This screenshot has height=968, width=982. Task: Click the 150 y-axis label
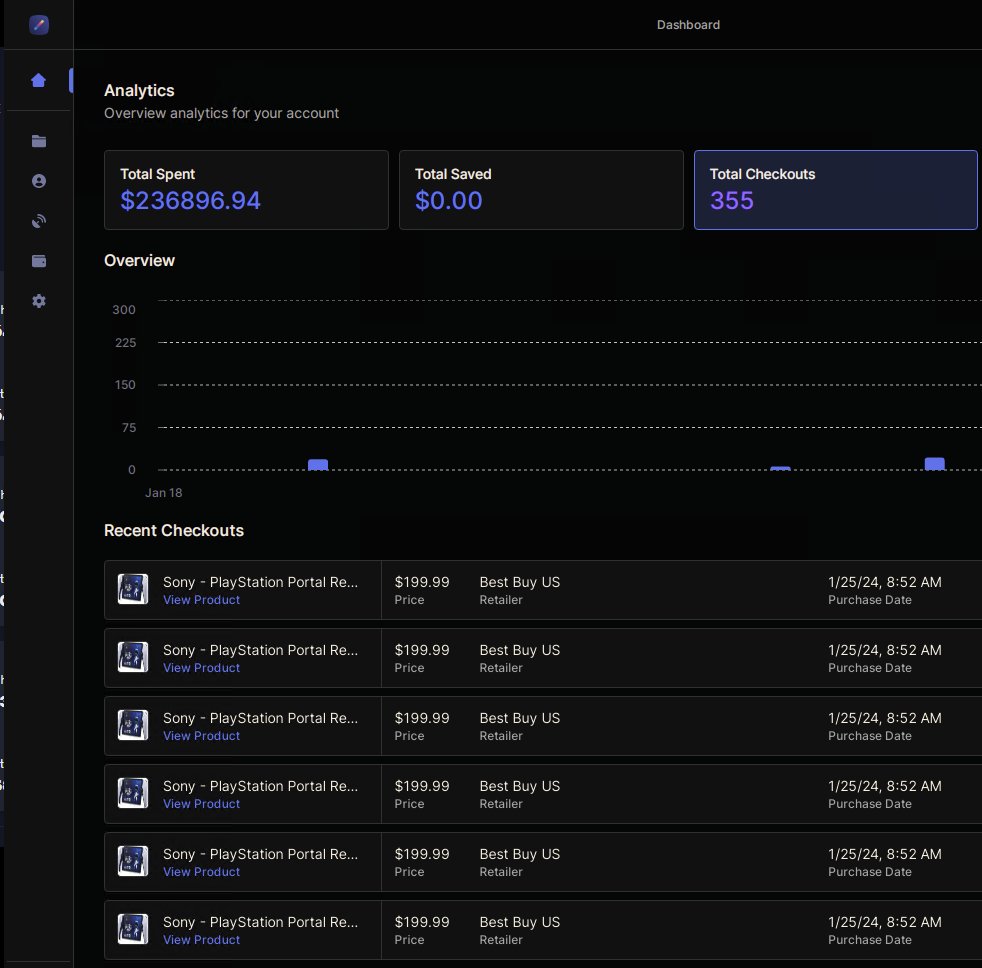coord(125,385)
